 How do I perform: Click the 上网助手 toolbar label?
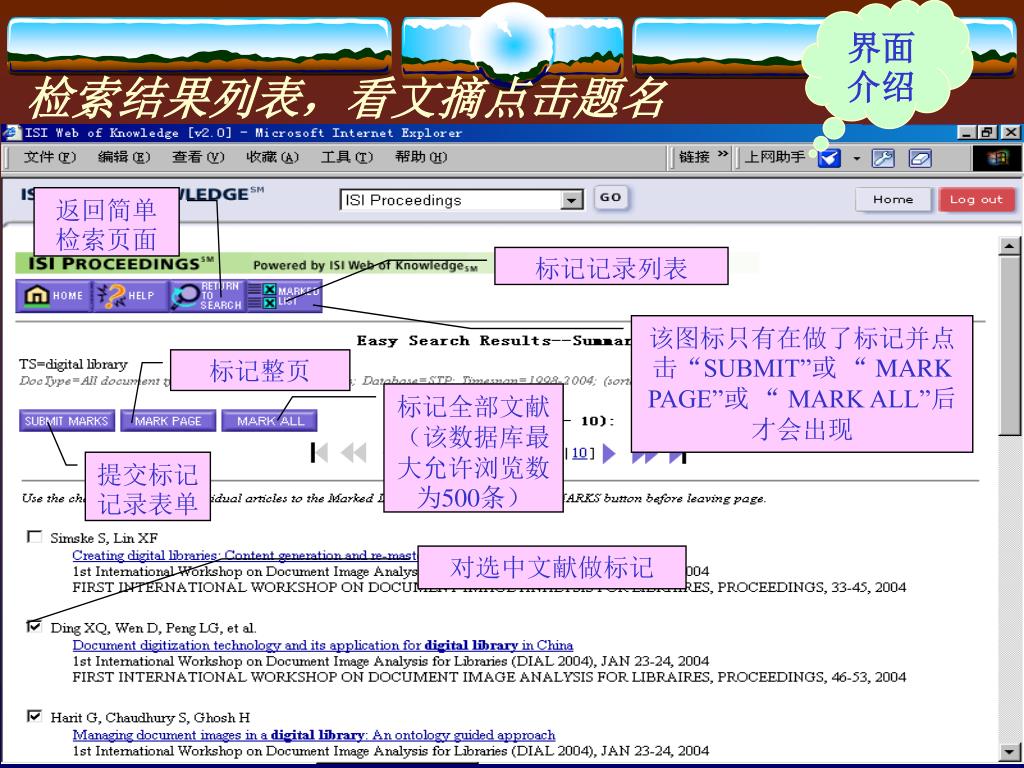775,157
